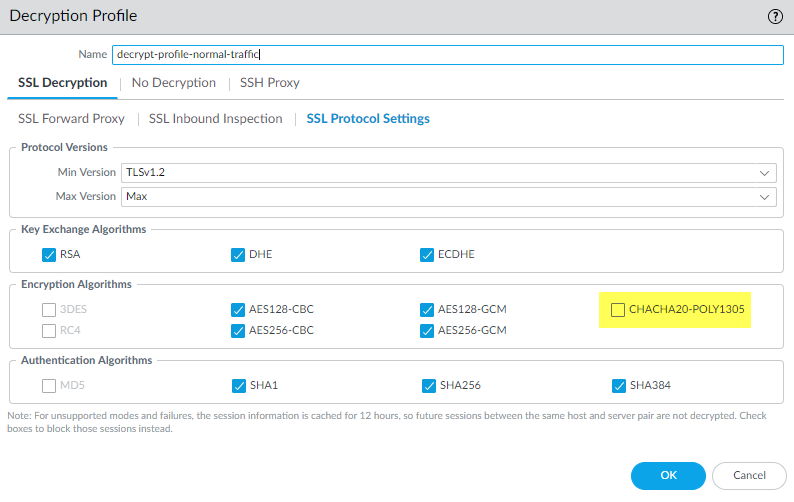794x502 pixels.
Task: Select the SSL Forward Proxy sub-tab
Action: tap(71, 119)
